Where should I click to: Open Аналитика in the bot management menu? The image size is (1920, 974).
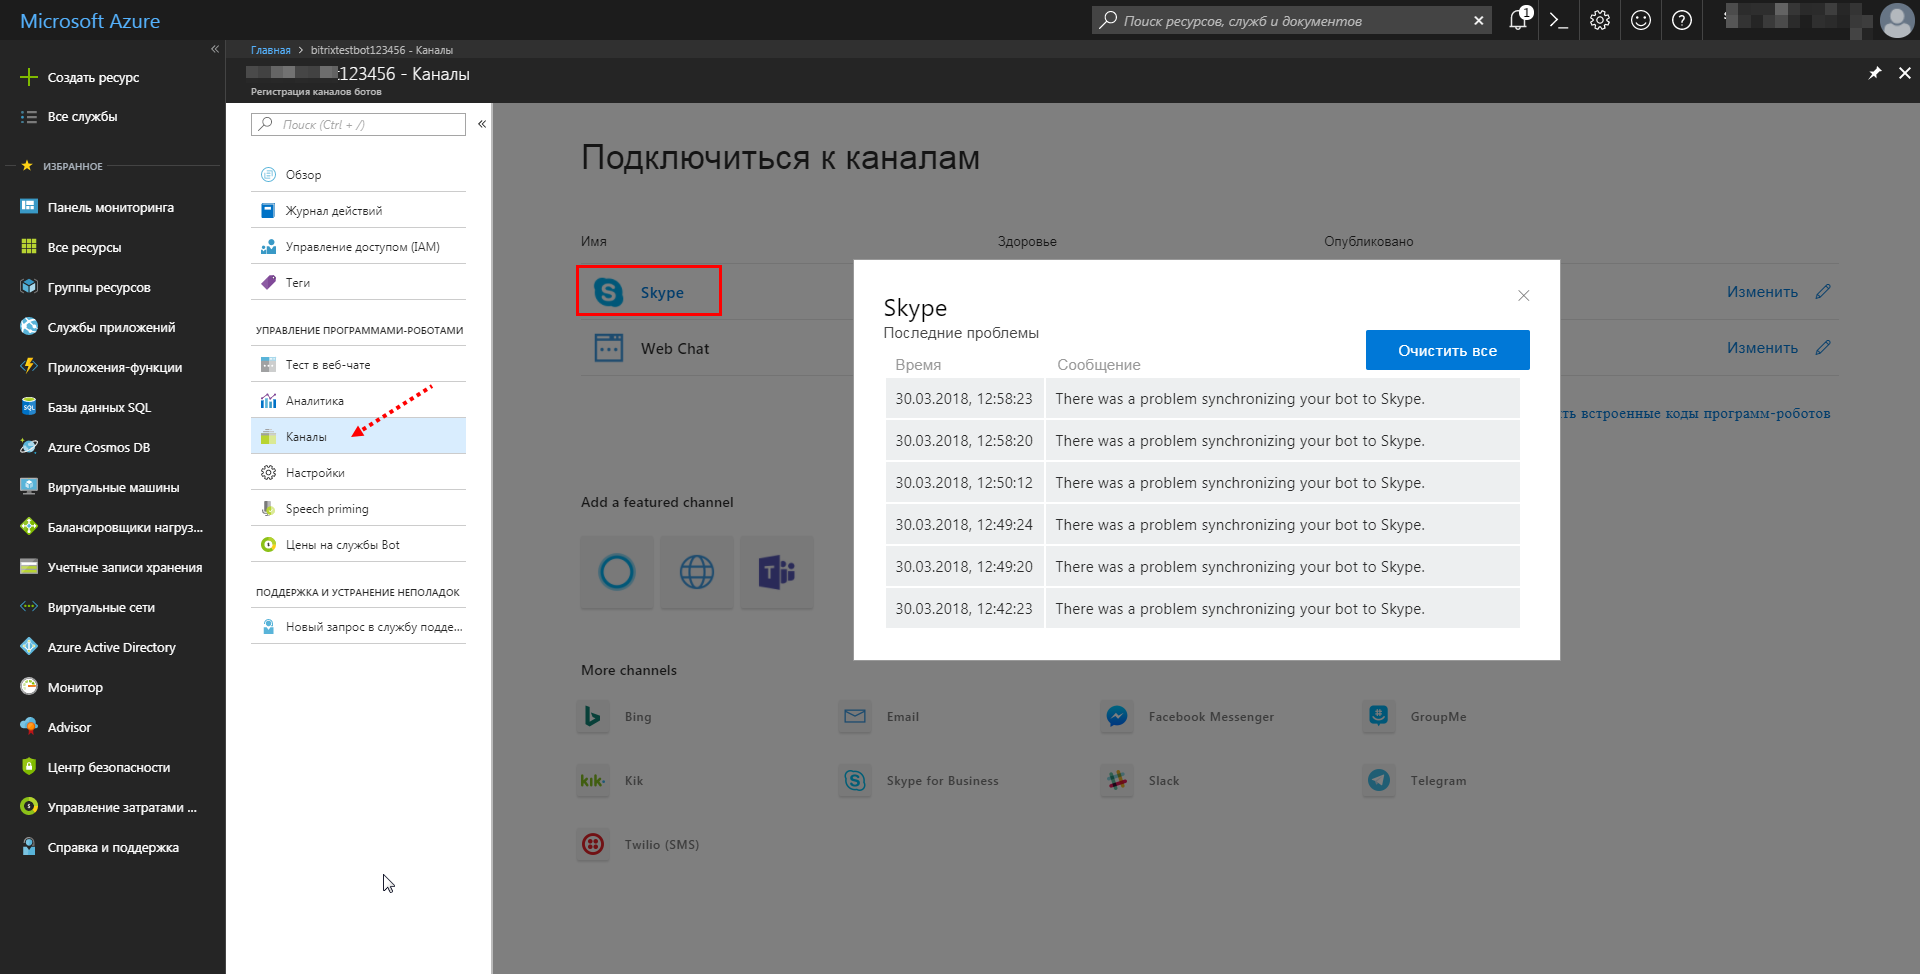[x=315, y=399]
